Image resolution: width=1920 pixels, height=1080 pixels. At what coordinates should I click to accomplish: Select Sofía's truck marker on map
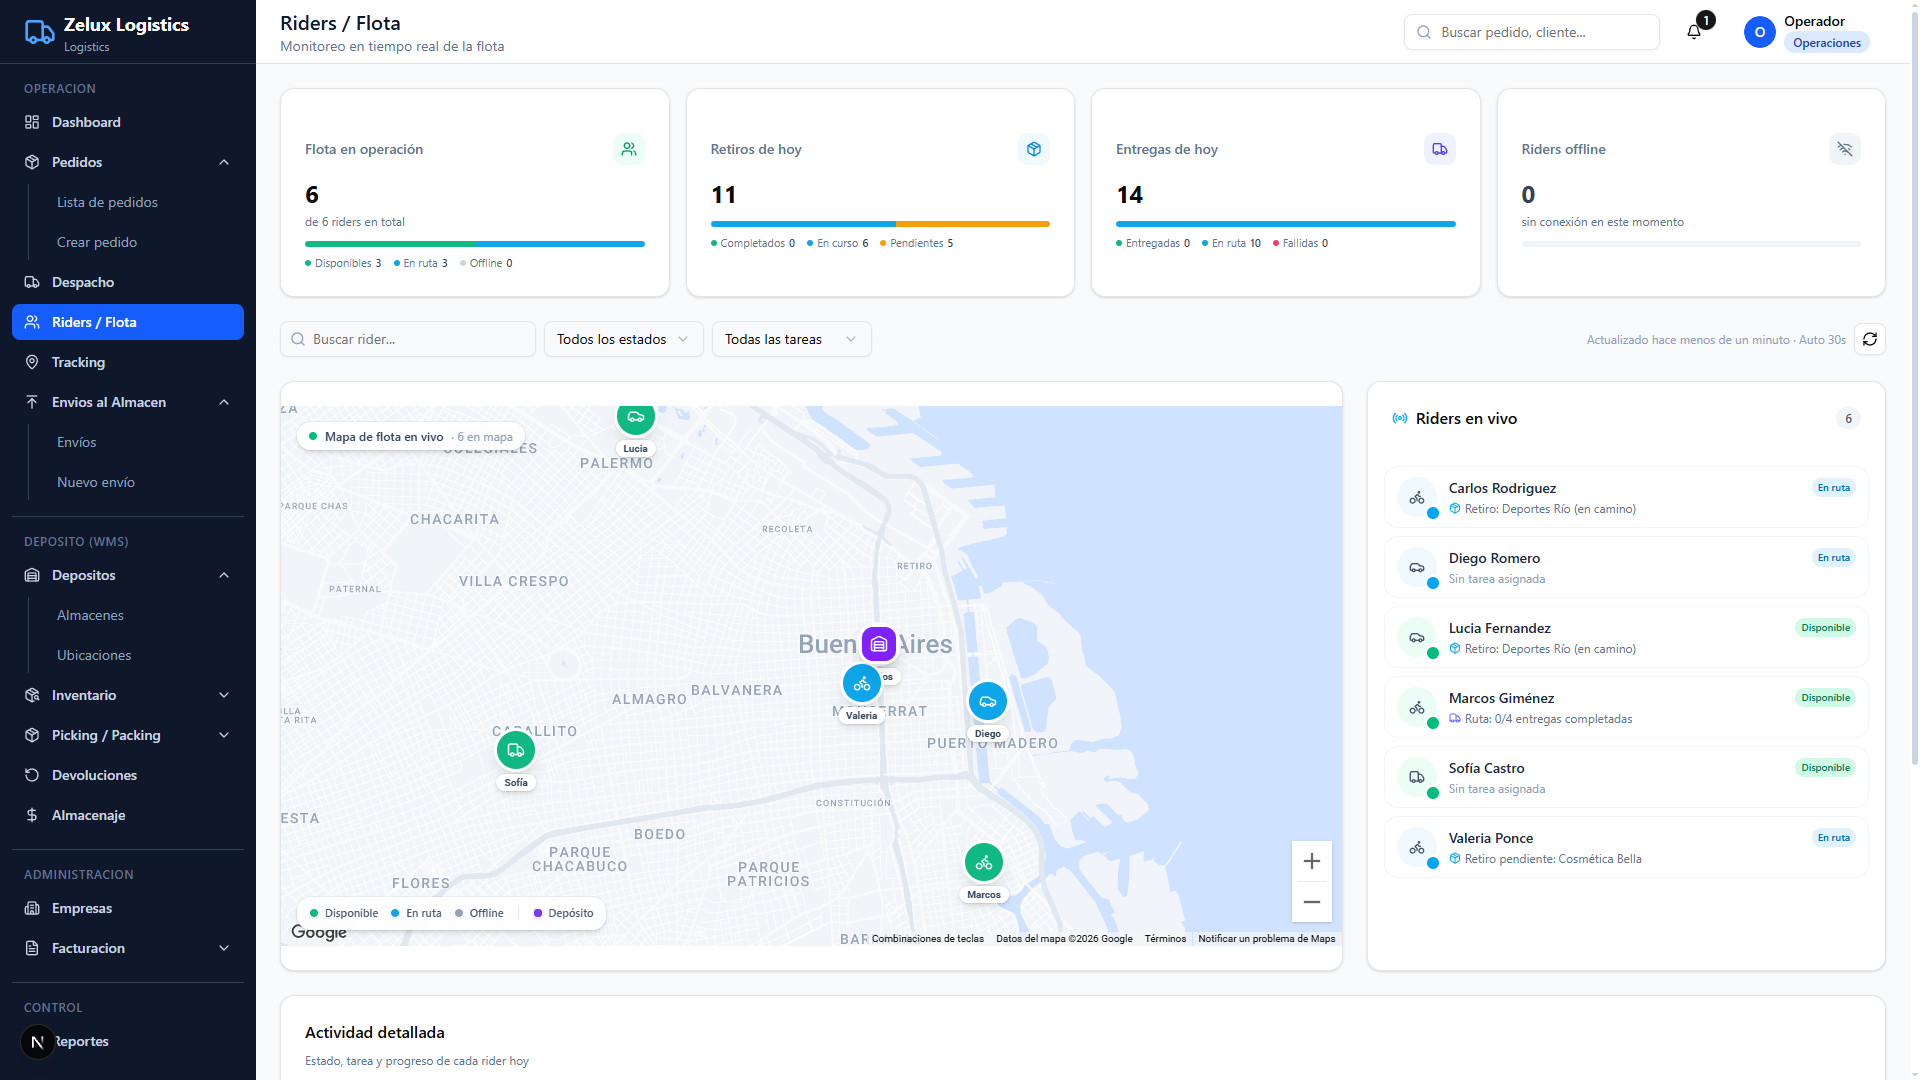(516, 750)
